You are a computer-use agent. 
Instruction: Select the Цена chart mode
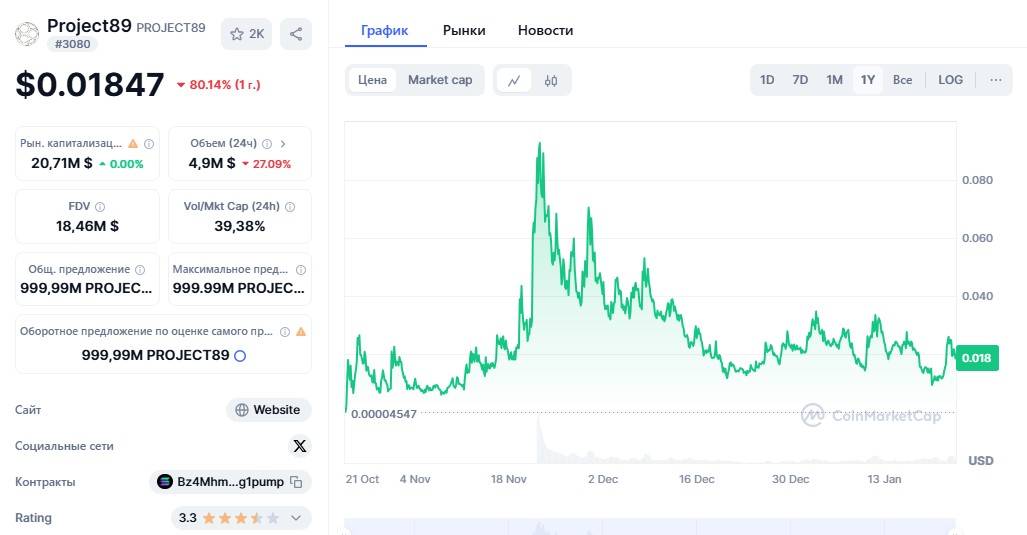372,80
